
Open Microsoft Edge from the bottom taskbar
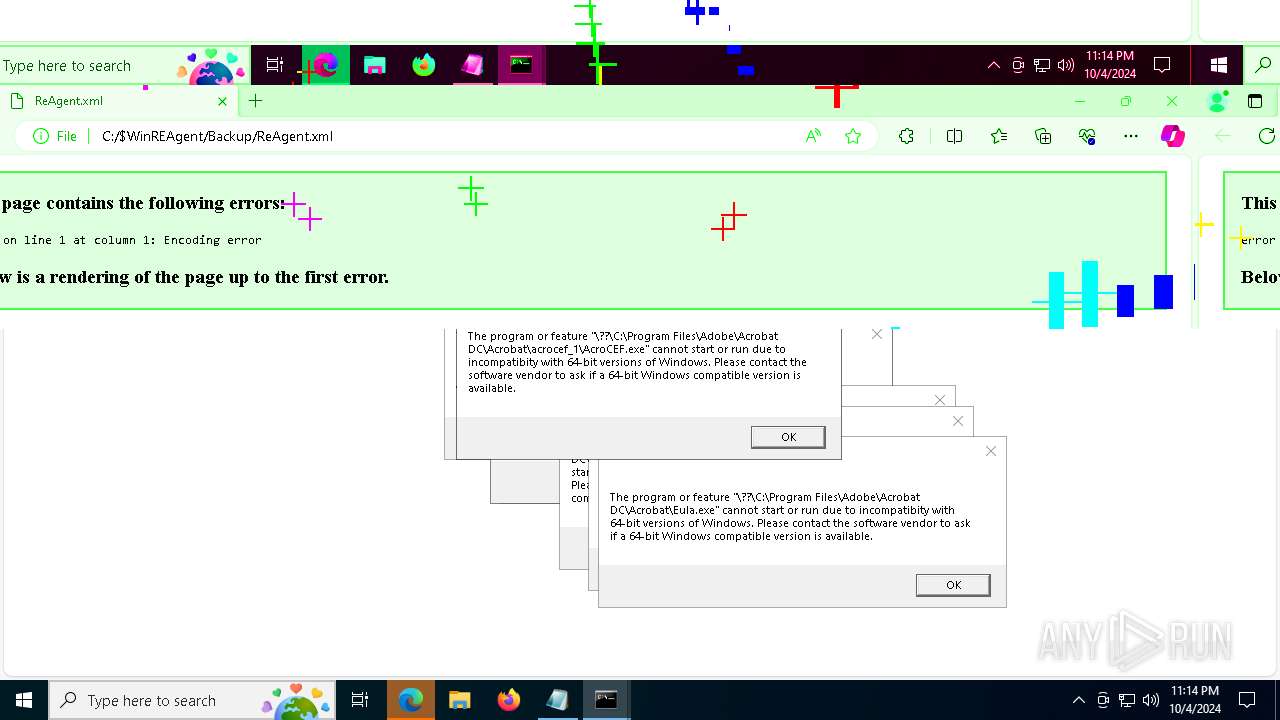coord(410,700)
